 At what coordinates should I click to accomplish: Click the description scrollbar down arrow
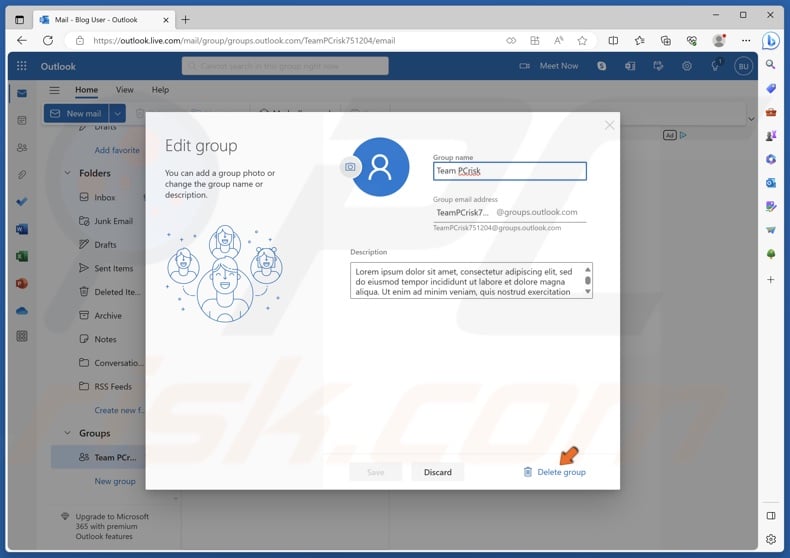click(x=587, y=292)
